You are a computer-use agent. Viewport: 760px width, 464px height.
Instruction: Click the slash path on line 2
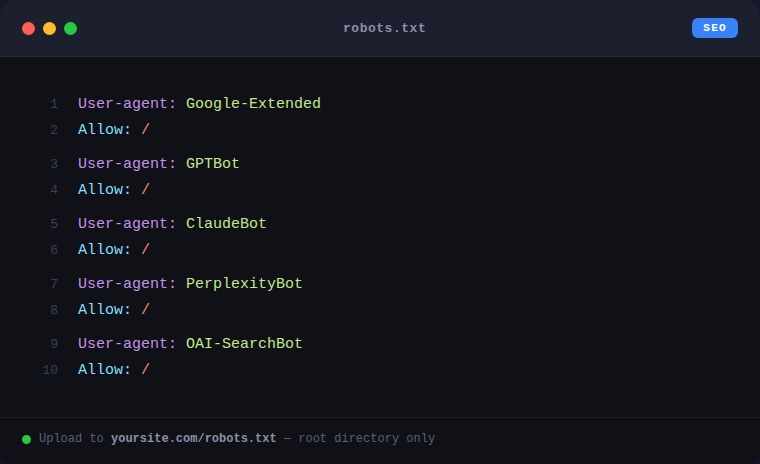tap(145, 129)
